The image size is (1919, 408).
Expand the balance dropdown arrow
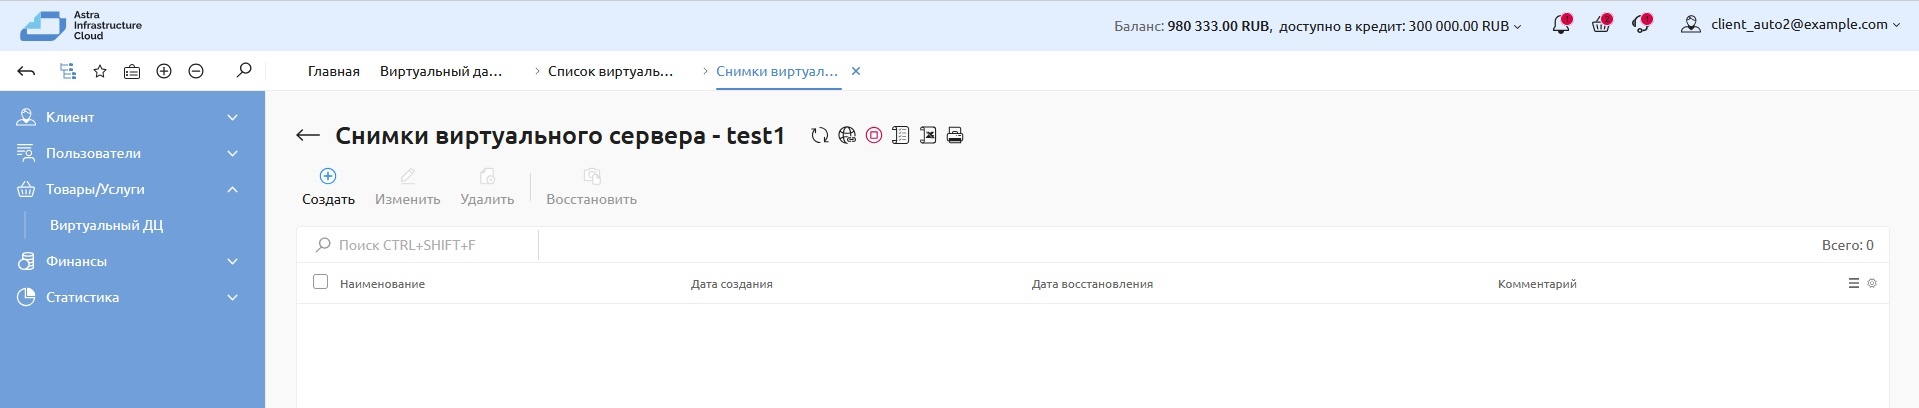(1518, 27)
